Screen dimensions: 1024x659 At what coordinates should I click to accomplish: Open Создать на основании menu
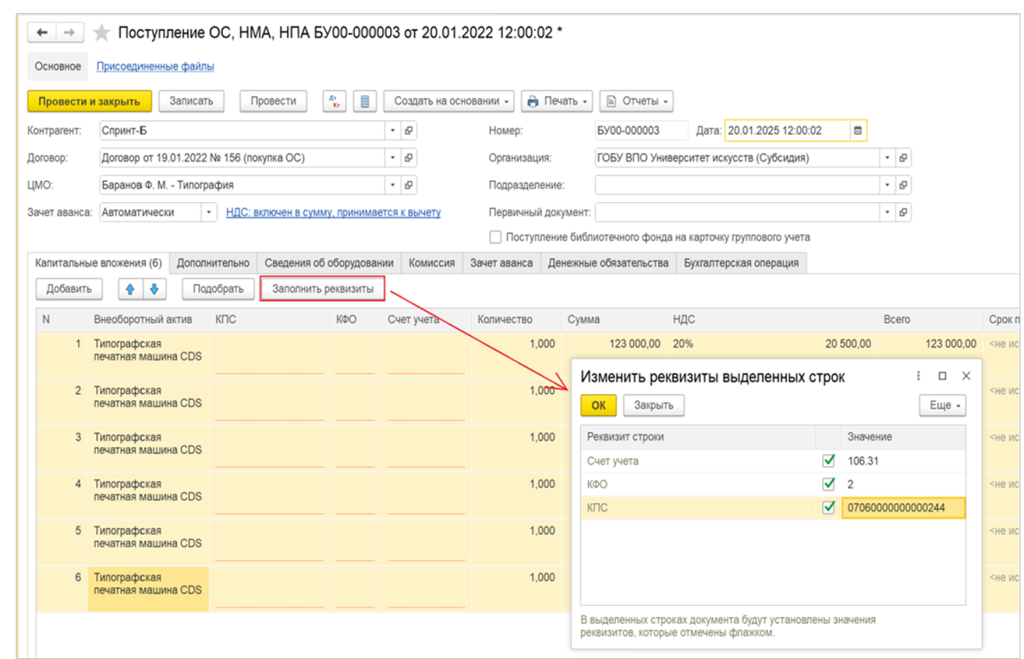[449, 101]
